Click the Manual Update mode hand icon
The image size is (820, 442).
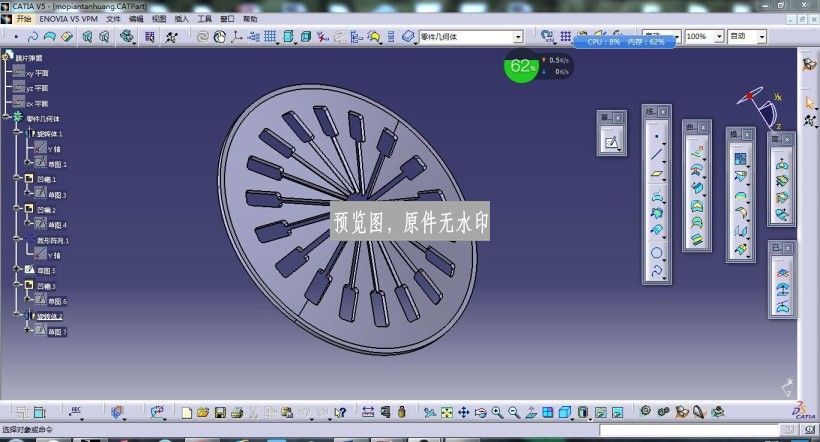pyautogui.click(x=220, y=37)
